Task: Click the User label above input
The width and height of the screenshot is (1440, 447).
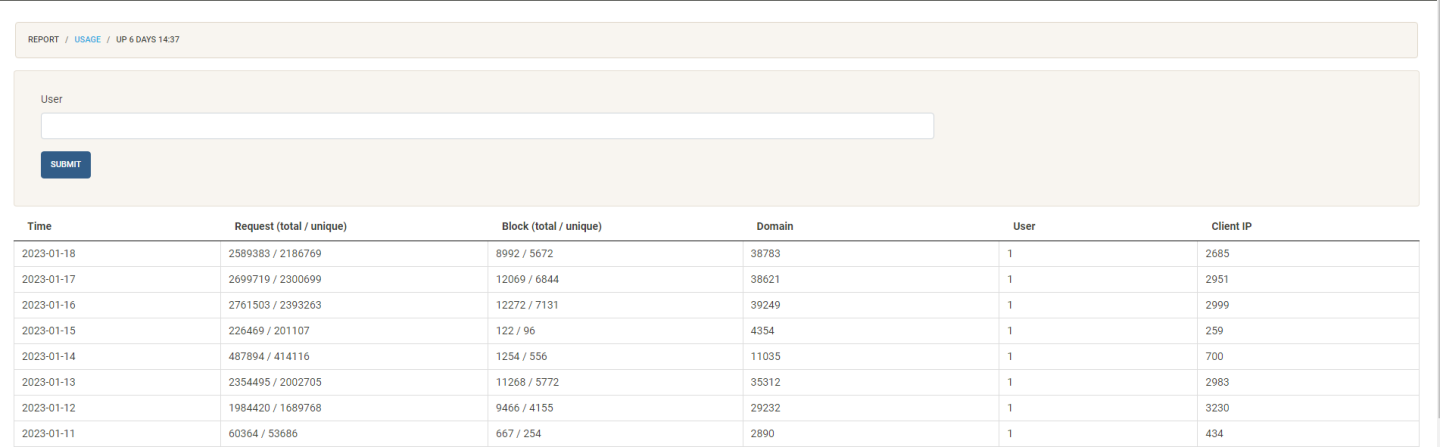Action: [52, 99]
